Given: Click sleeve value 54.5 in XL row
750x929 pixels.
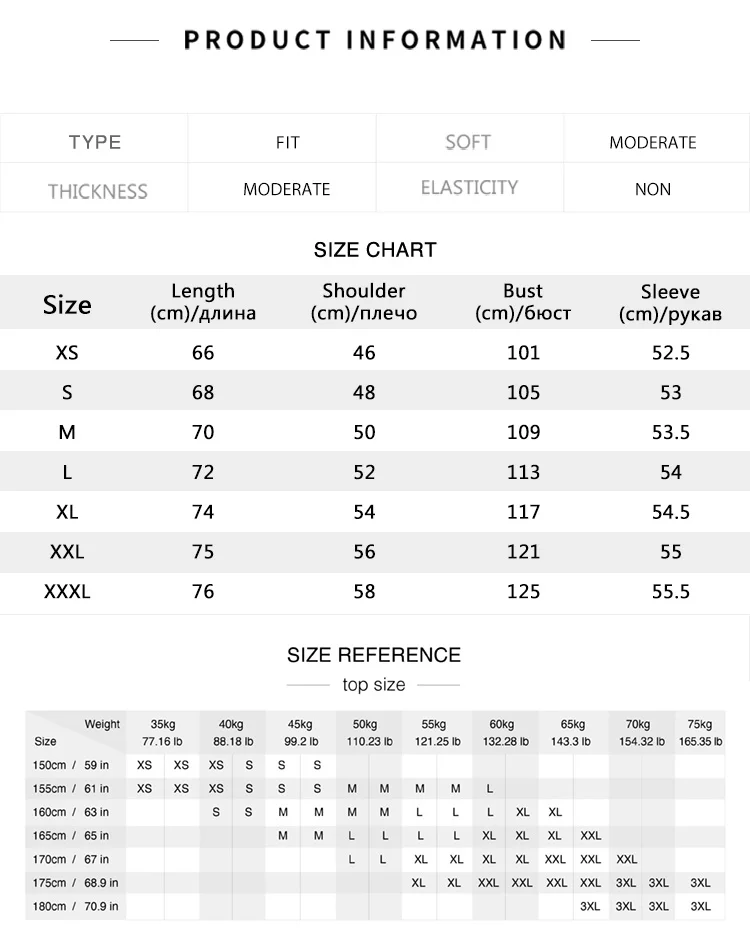Looking at the screenshot, I should [x=671, y=512].
